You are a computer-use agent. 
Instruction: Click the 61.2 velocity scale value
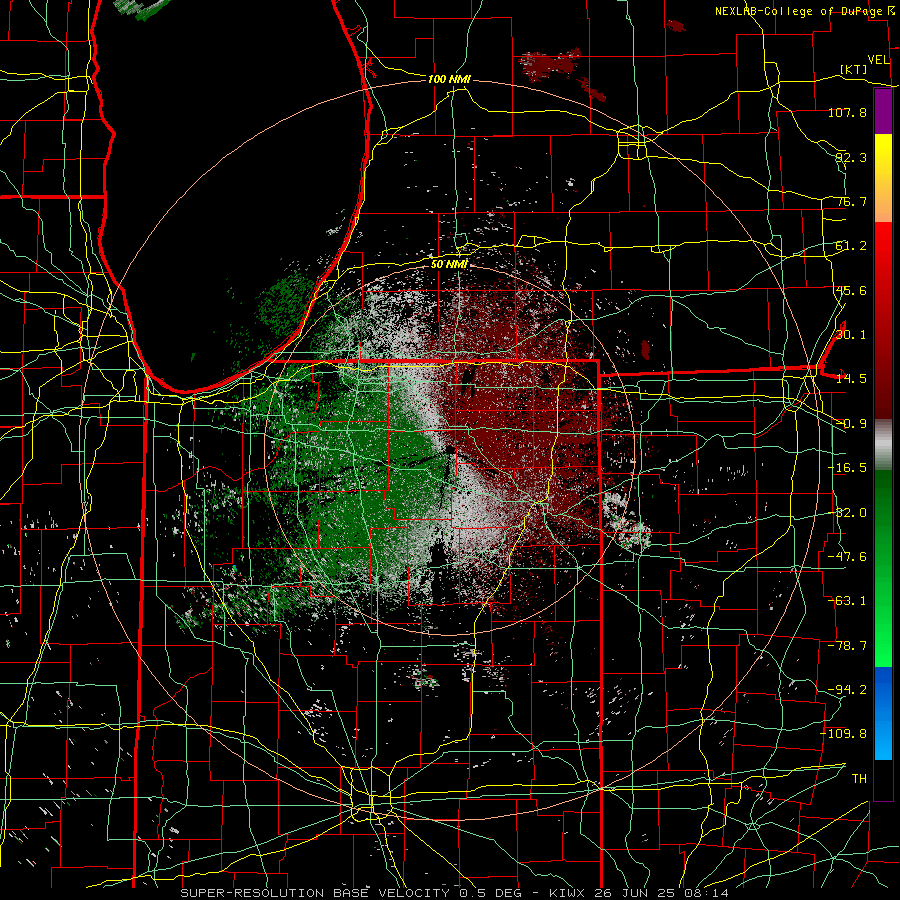tap(851, 246)
